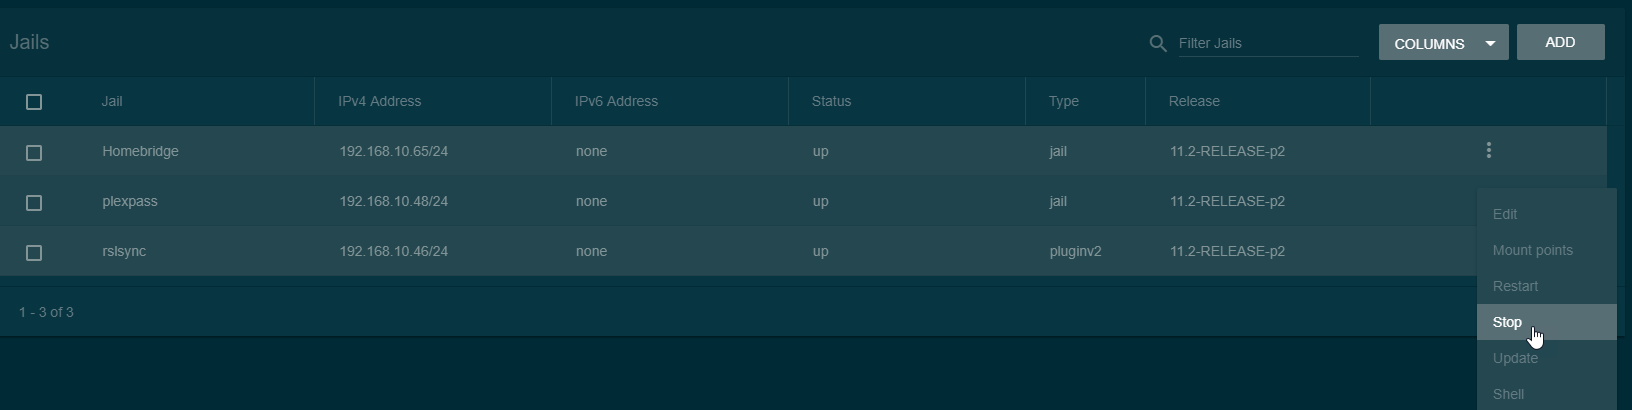Choose Update from the jail menu

point(1515,358)
